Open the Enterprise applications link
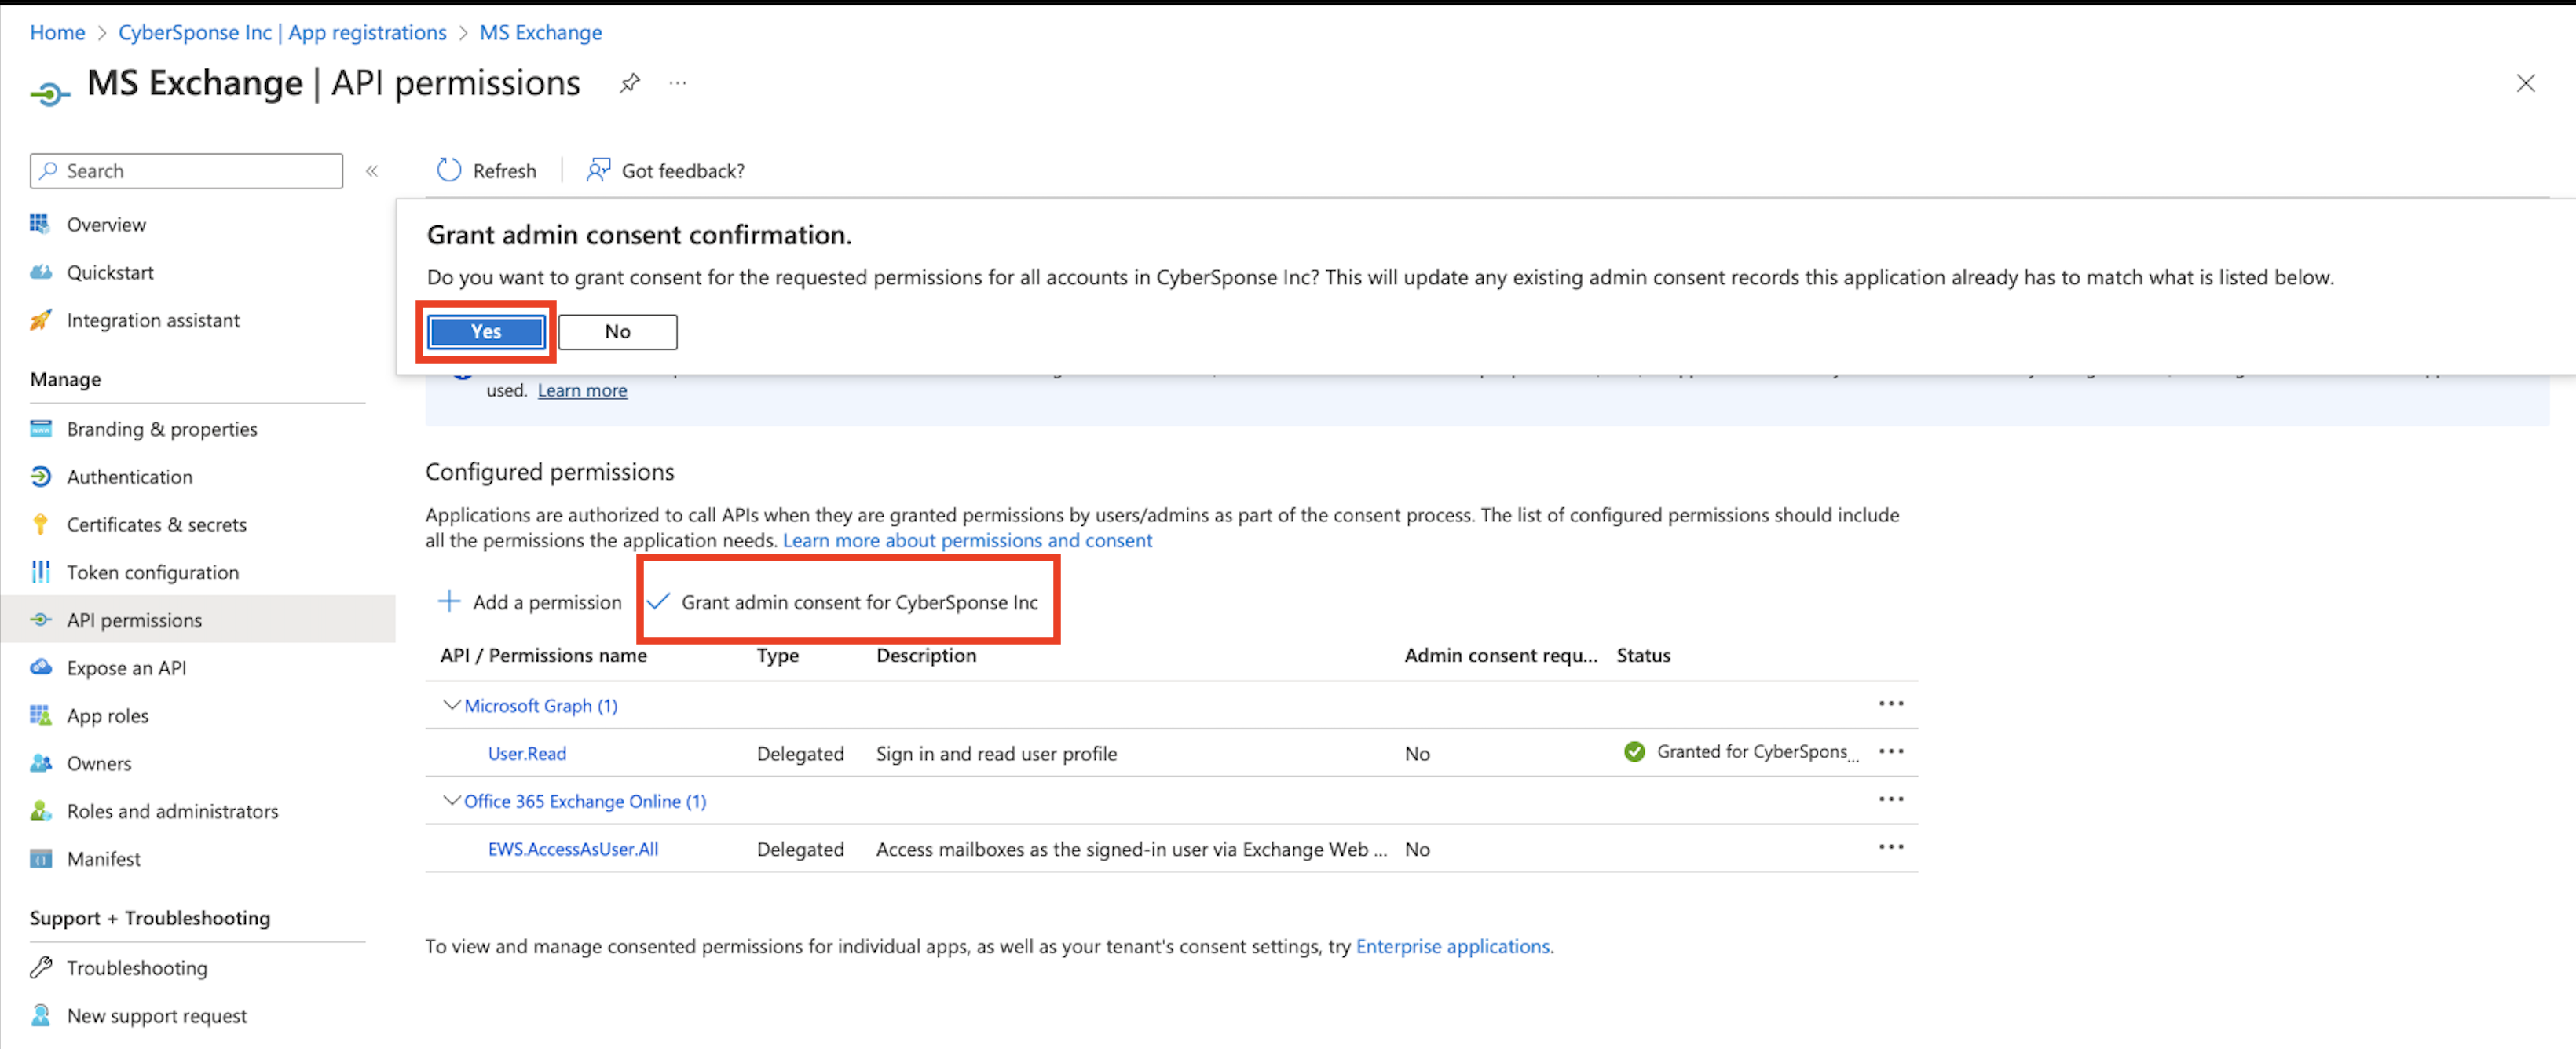 1452,946
